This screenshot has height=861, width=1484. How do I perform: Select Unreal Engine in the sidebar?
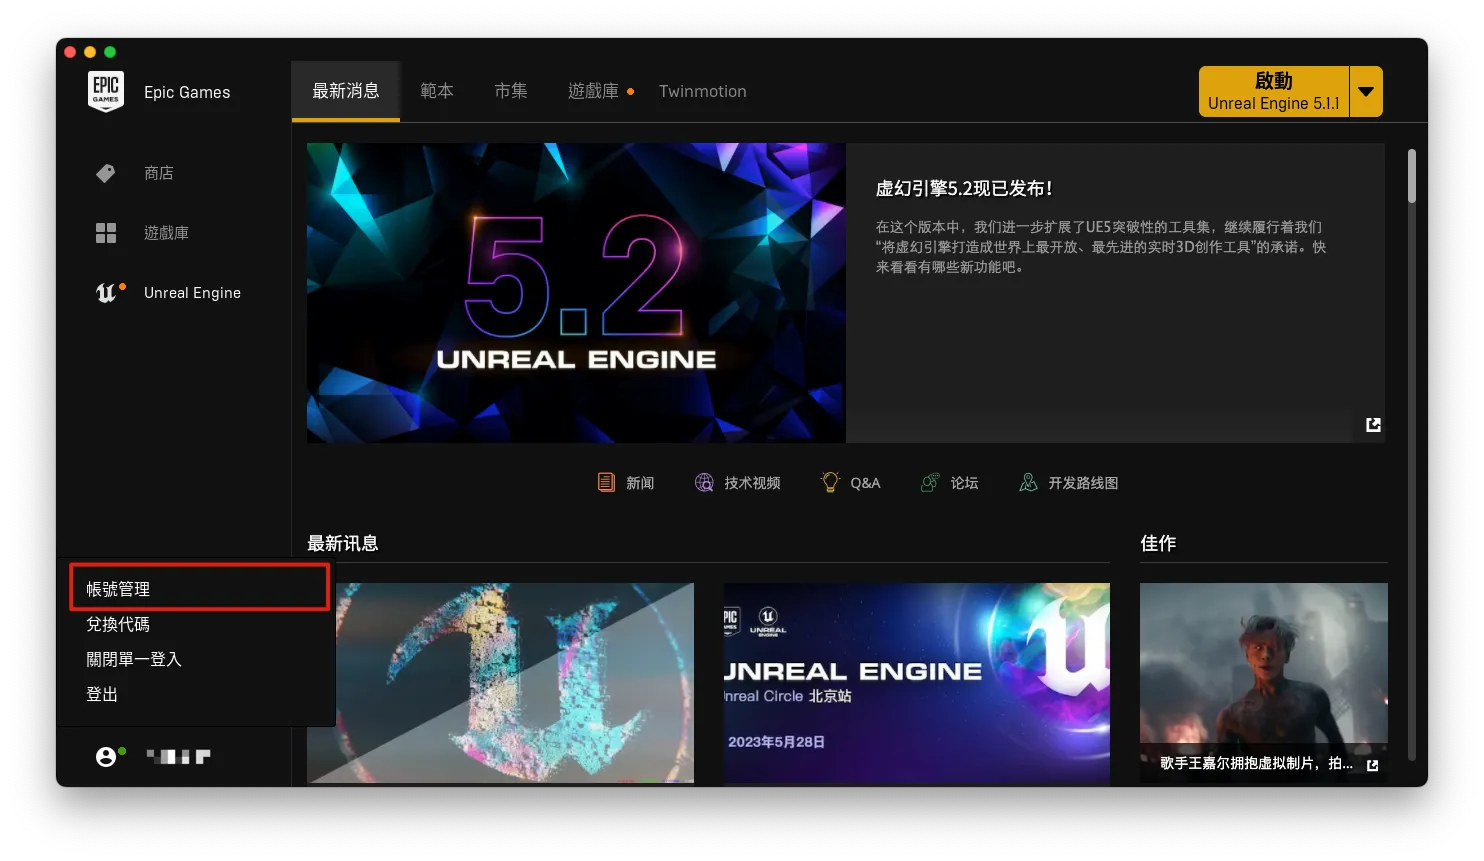pos(191,292)
